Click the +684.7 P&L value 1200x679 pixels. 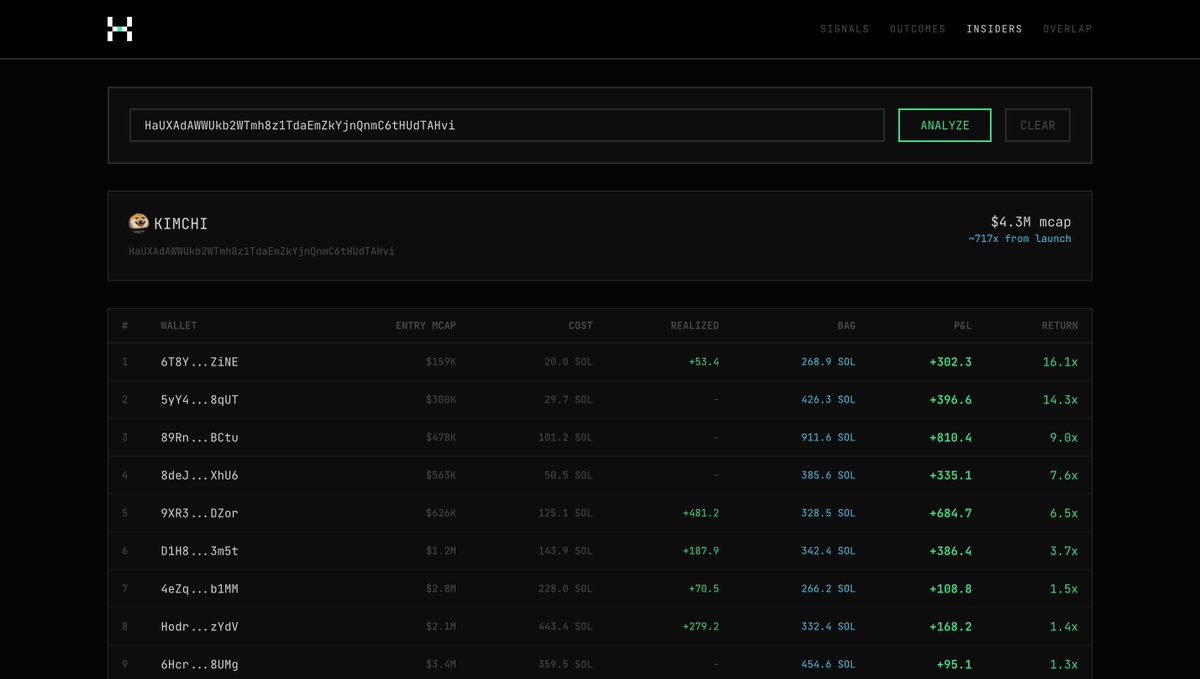coord(950,513)
